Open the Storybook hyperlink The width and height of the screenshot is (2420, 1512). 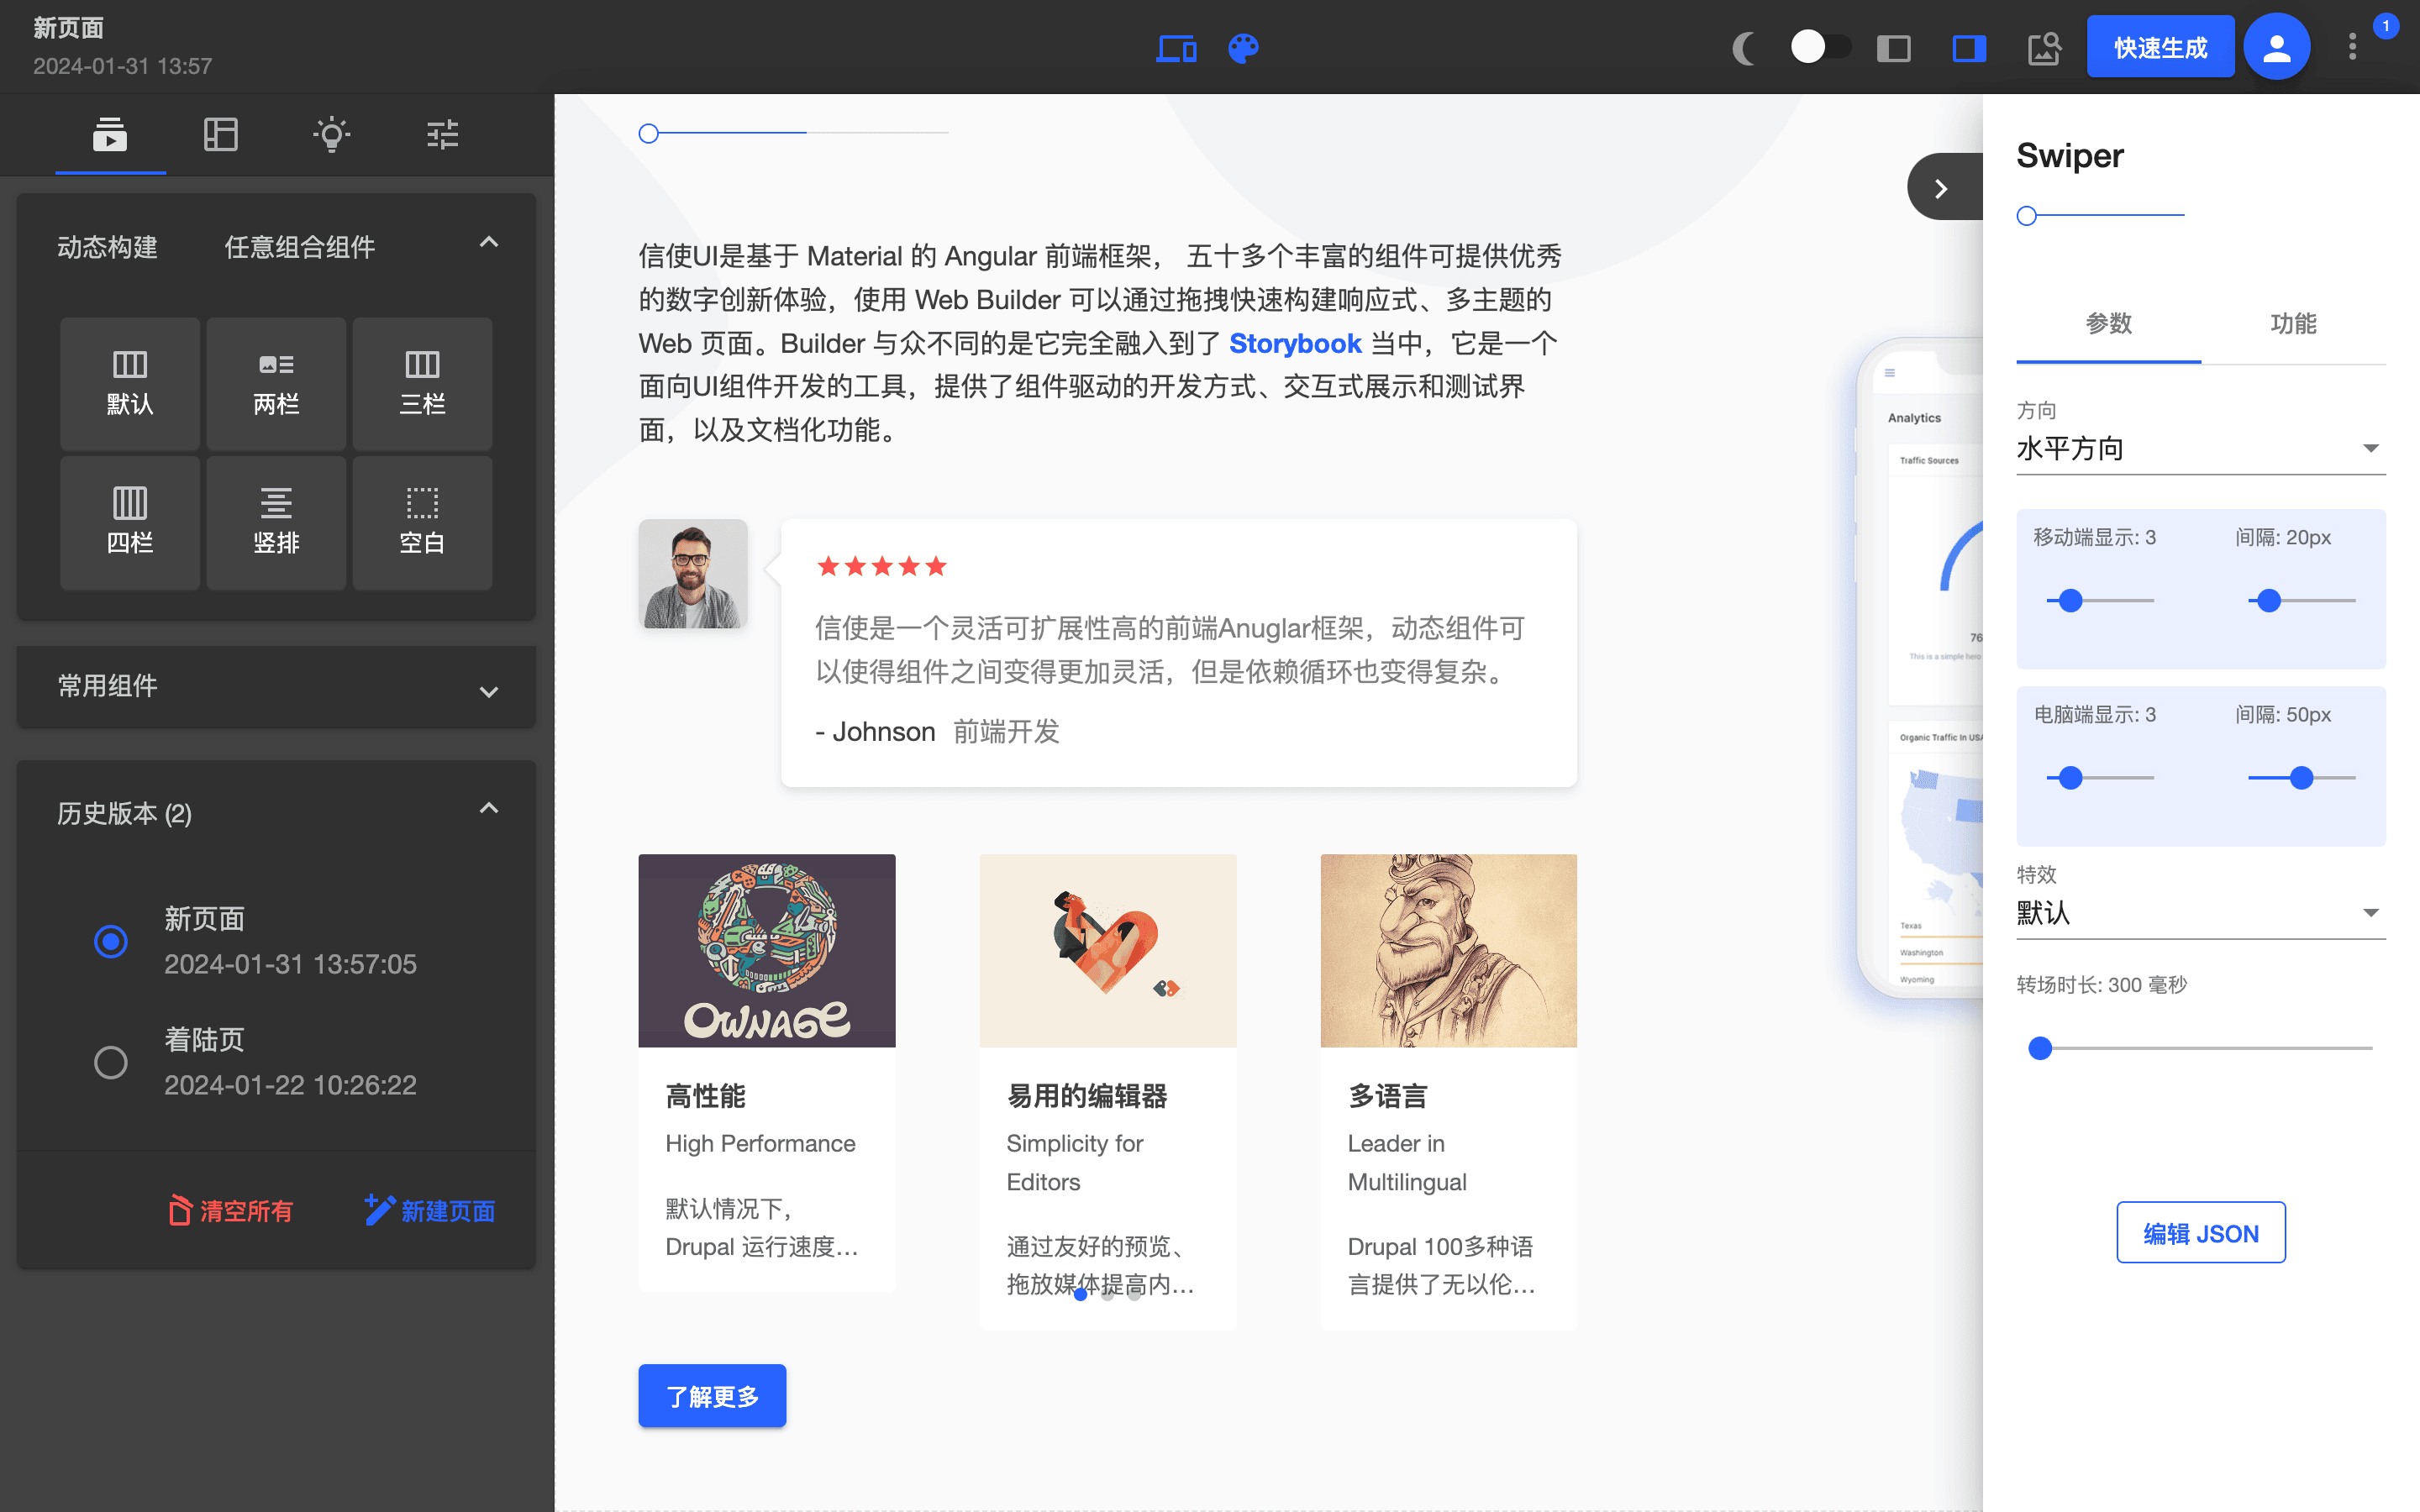tap(1295, 343)
